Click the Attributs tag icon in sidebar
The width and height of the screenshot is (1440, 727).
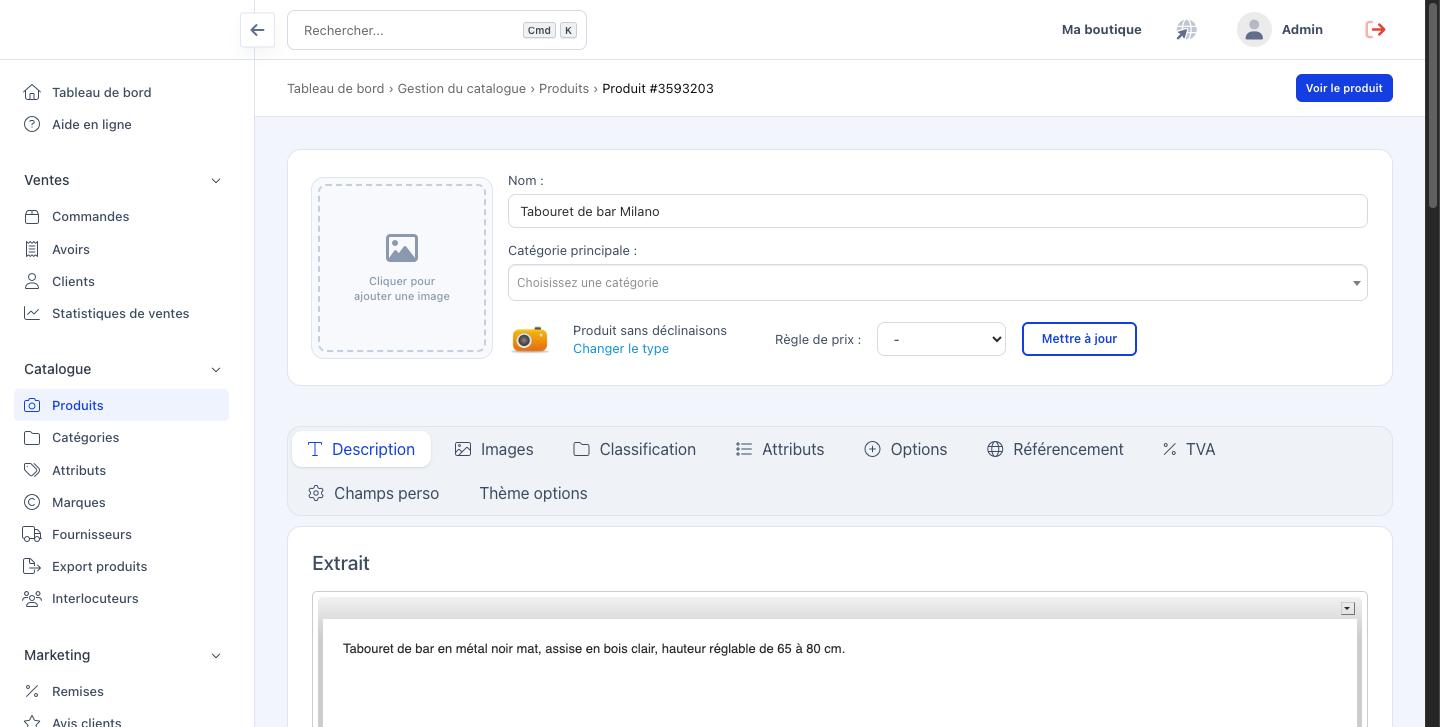[x=32, y=470]
